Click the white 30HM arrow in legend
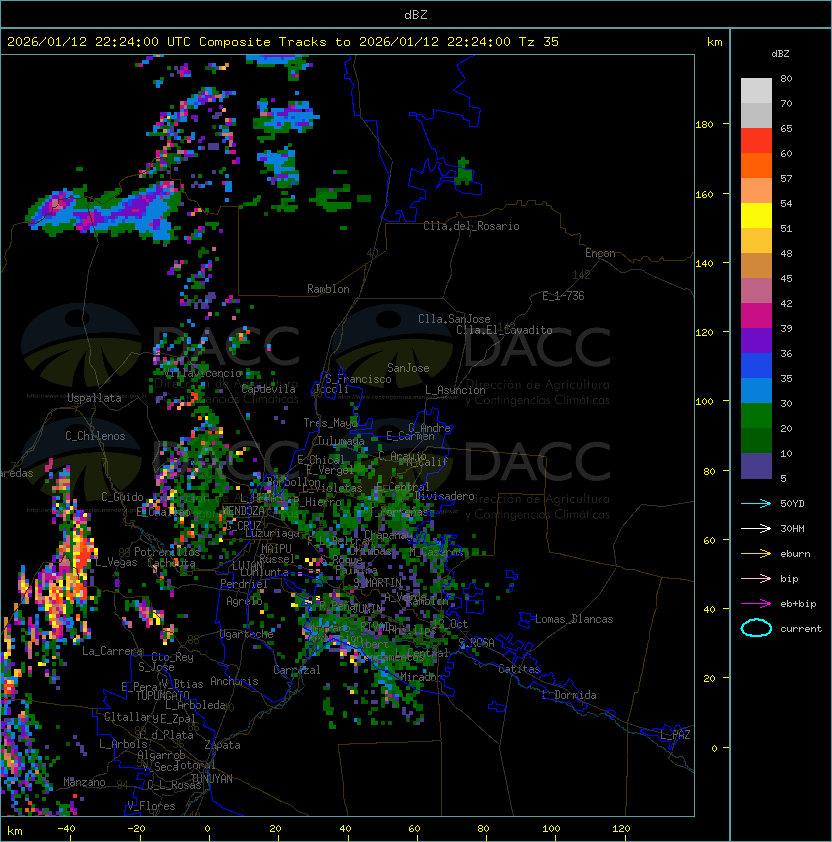Image resolution: width=832 pixels, height=842 pixels. click(x=756, y=529)
